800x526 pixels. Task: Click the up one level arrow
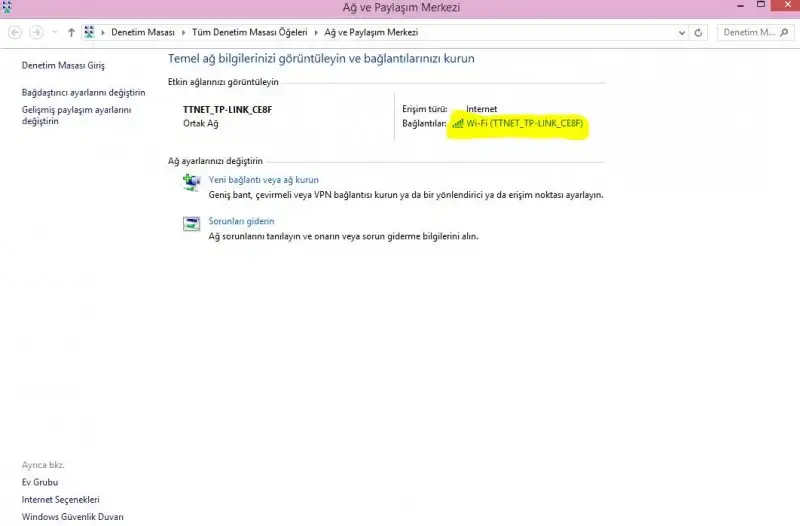coord(71,32)
